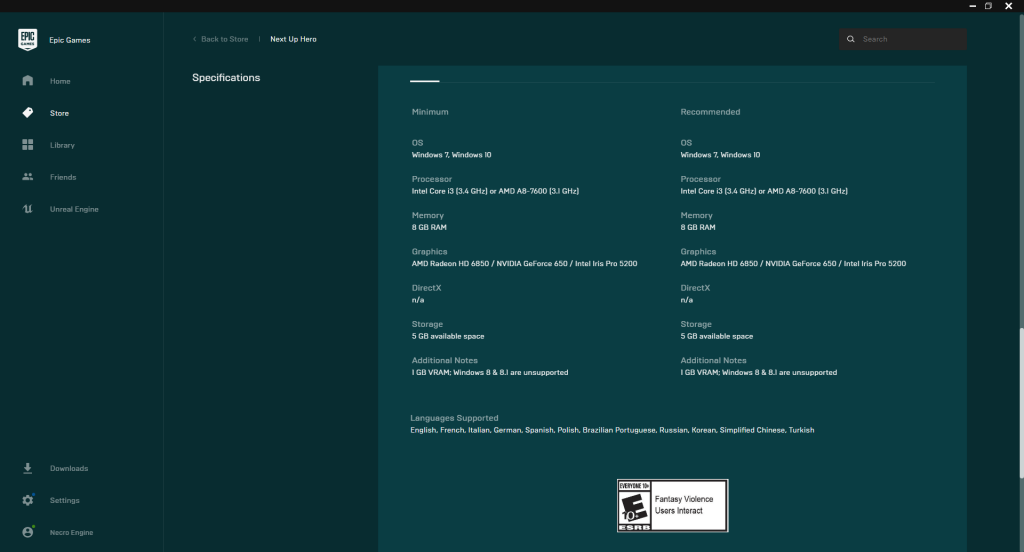This screenshot has width=1024, height=552.
Task: Focus the Search input field
Action: [x=903, y=39]
